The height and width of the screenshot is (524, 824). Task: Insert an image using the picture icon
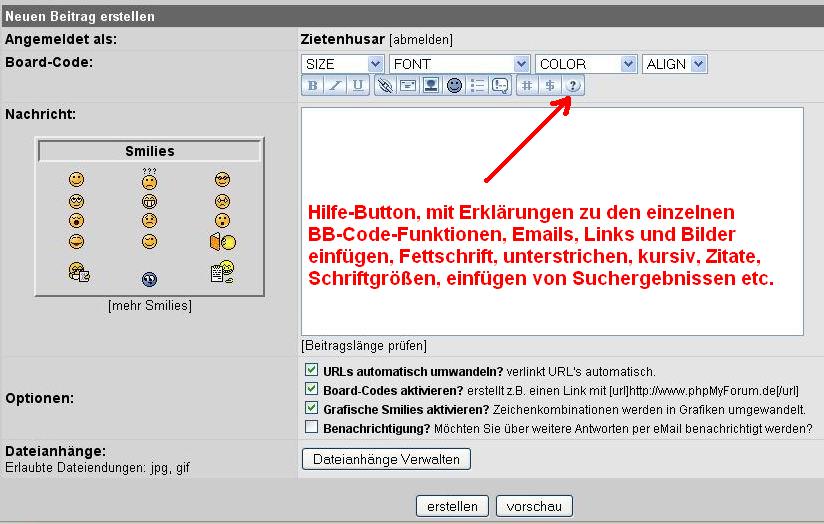[431, 86]
